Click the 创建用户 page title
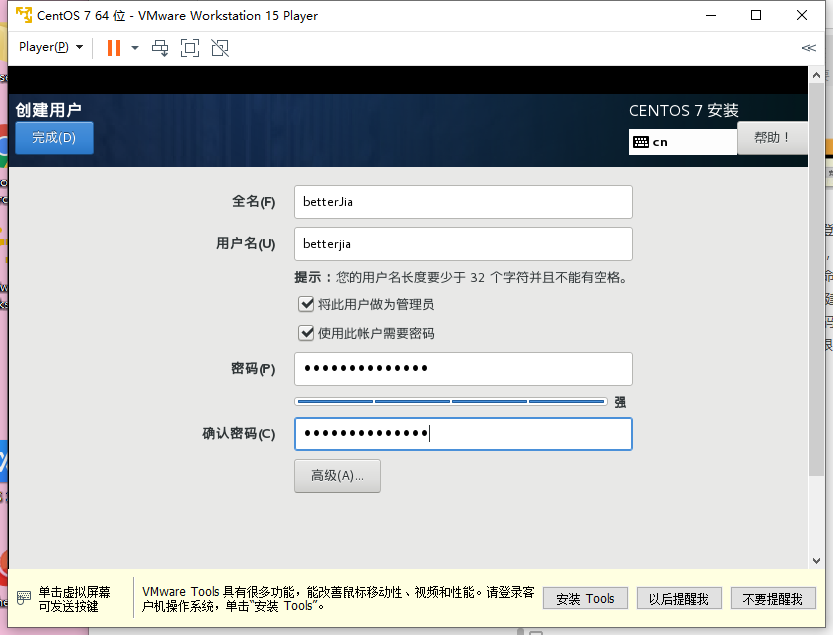Viewport: 833px width, 635px height. pyautogui.click(x=48, y=109)
